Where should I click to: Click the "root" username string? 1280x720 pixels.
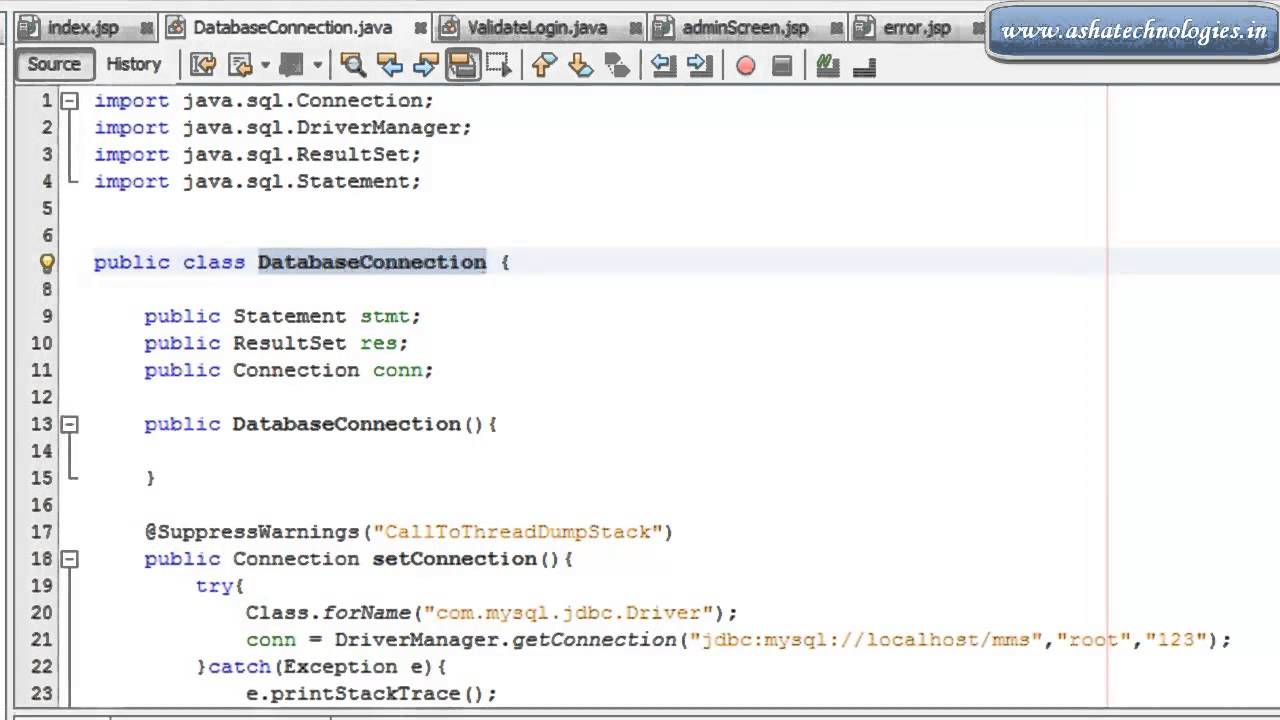[1094, 640]
